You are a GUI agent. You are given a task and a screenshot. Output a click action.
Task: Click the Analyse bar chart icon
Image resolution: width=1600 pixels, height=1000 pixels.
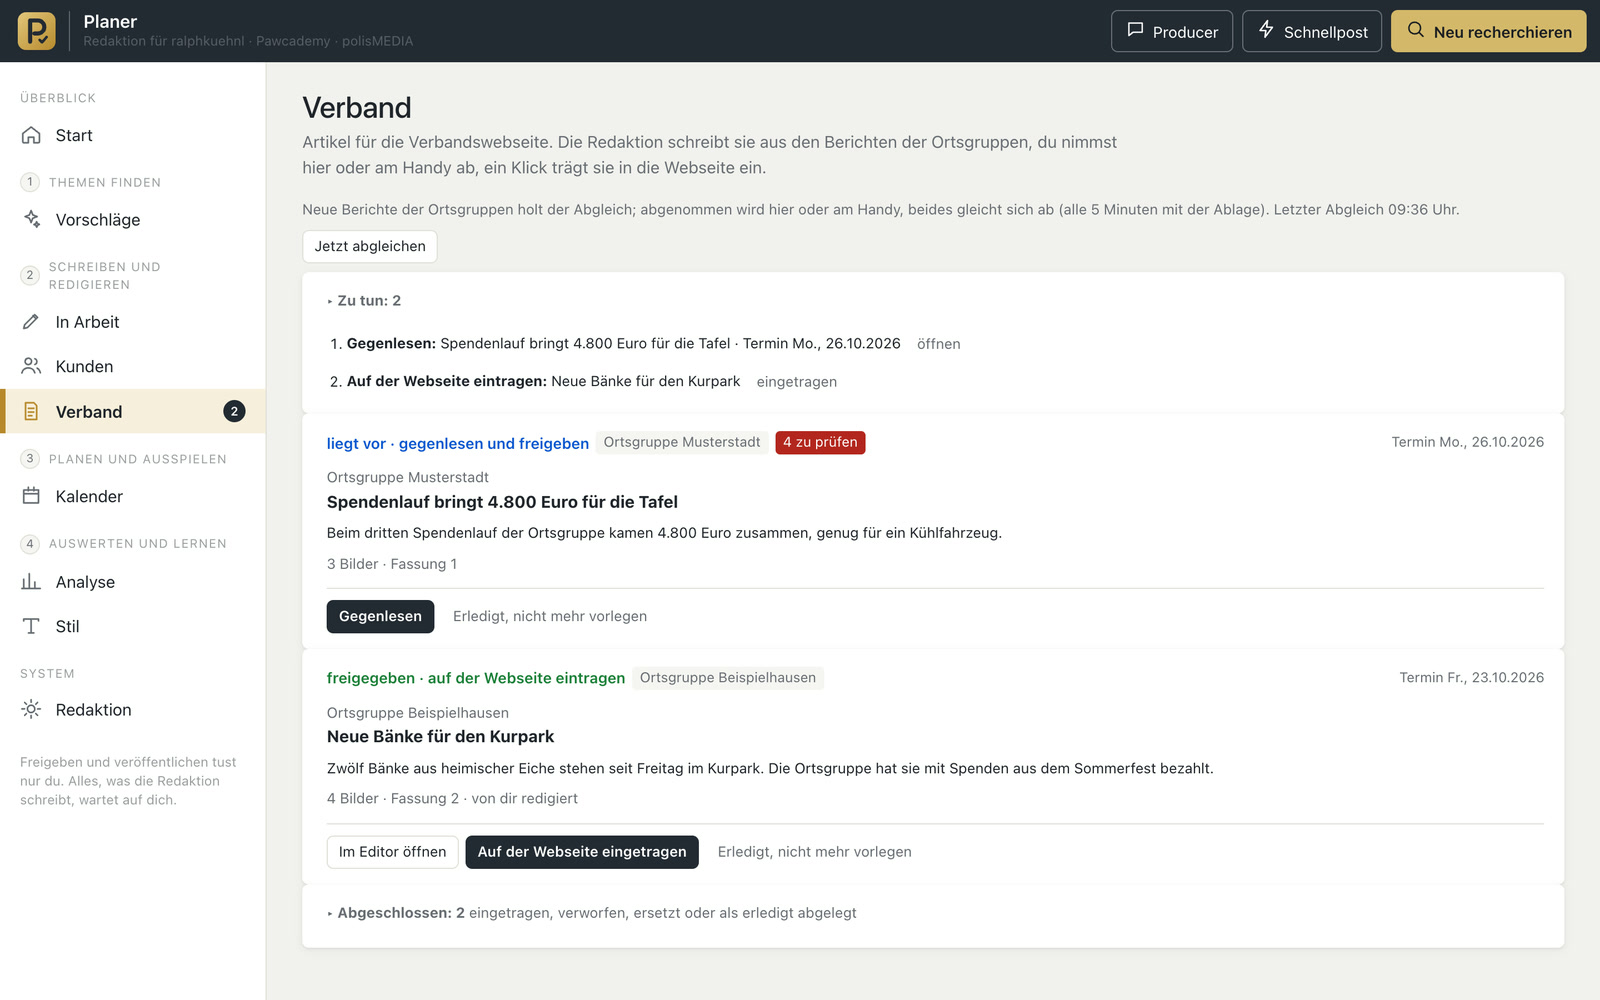31,582
